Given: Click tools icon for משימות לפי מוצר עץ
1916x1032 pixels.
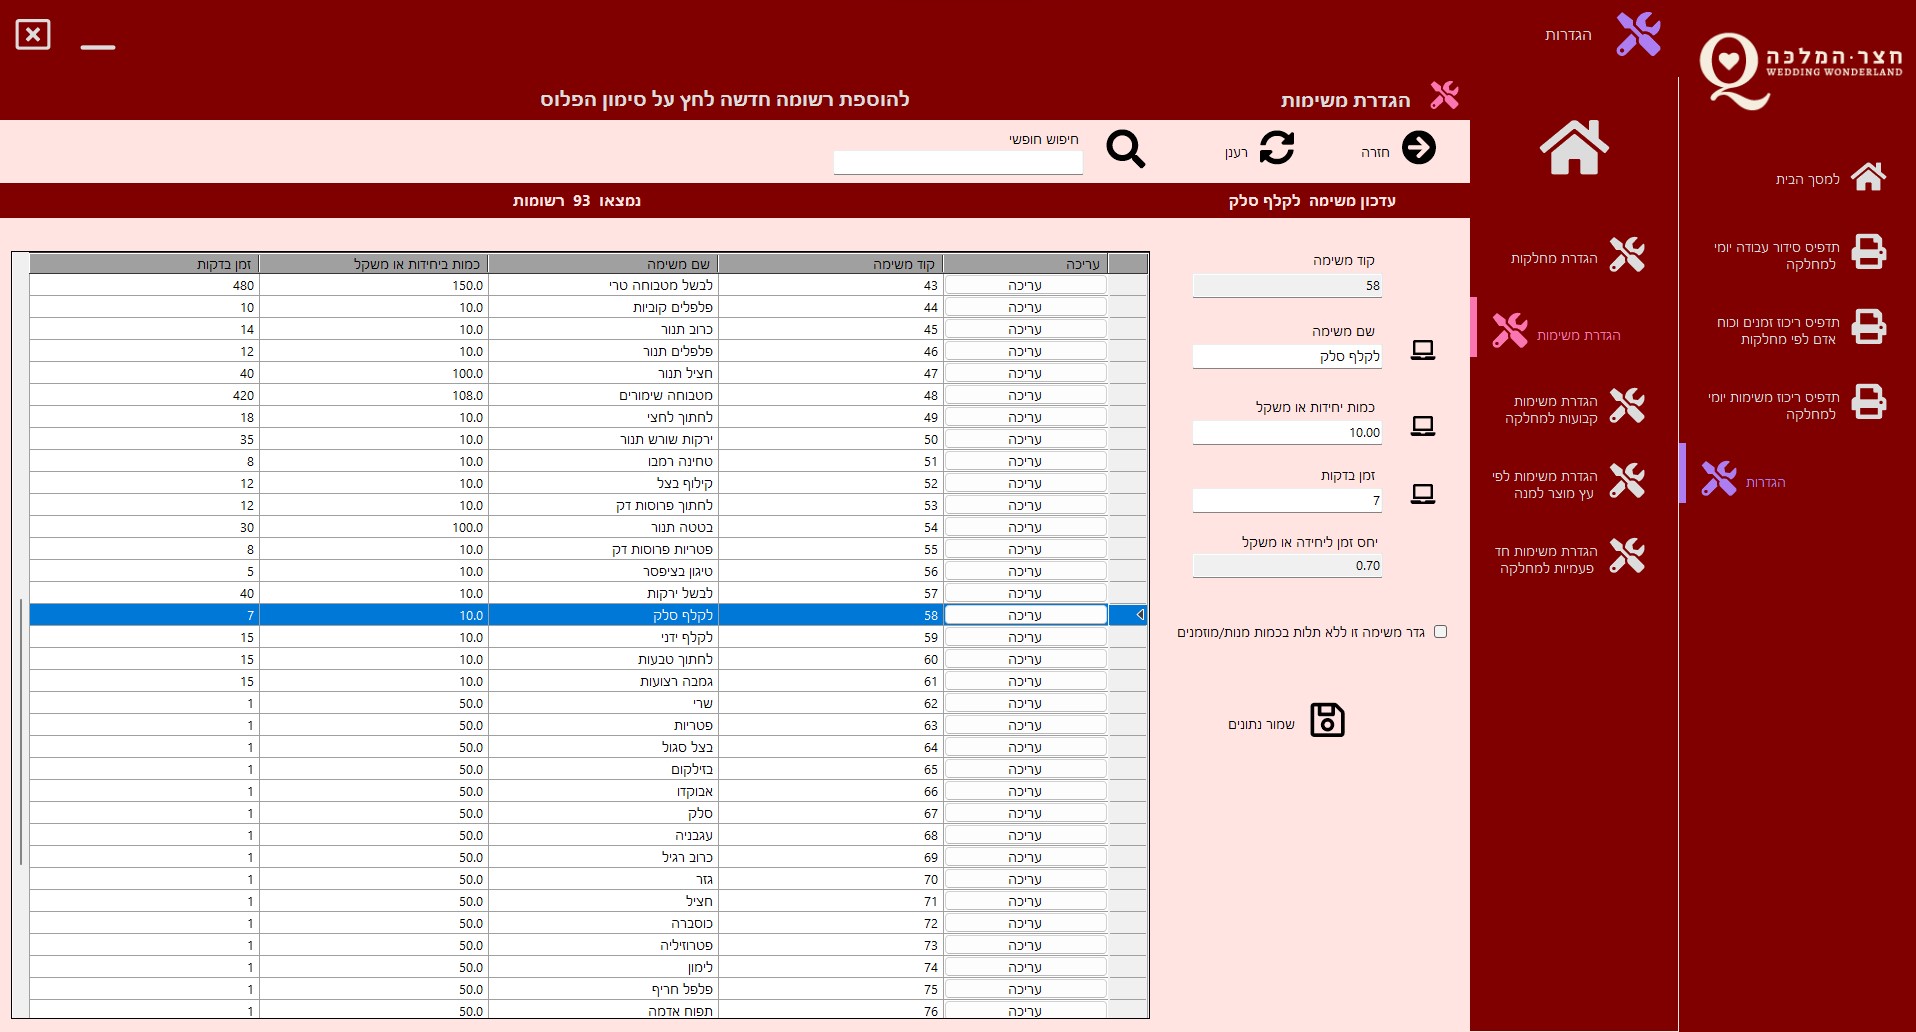Looking at the screenshot, I should pyautogui.click(x=1627, y=480).
